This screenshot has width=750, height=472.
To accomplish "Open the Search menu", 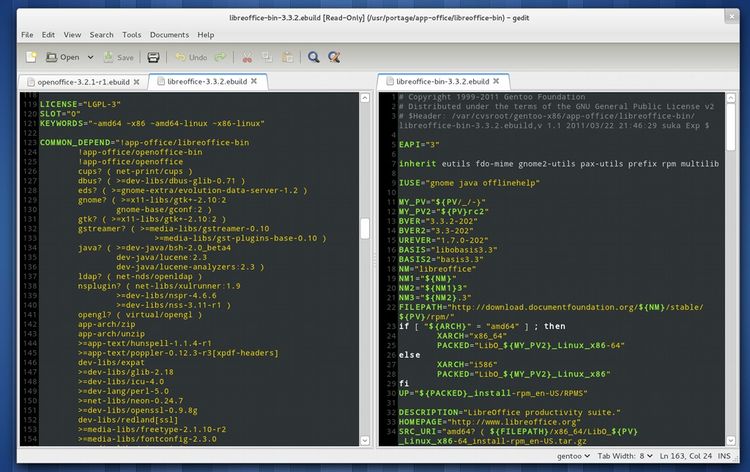I will pyautogui.click(x=101, y=35).
